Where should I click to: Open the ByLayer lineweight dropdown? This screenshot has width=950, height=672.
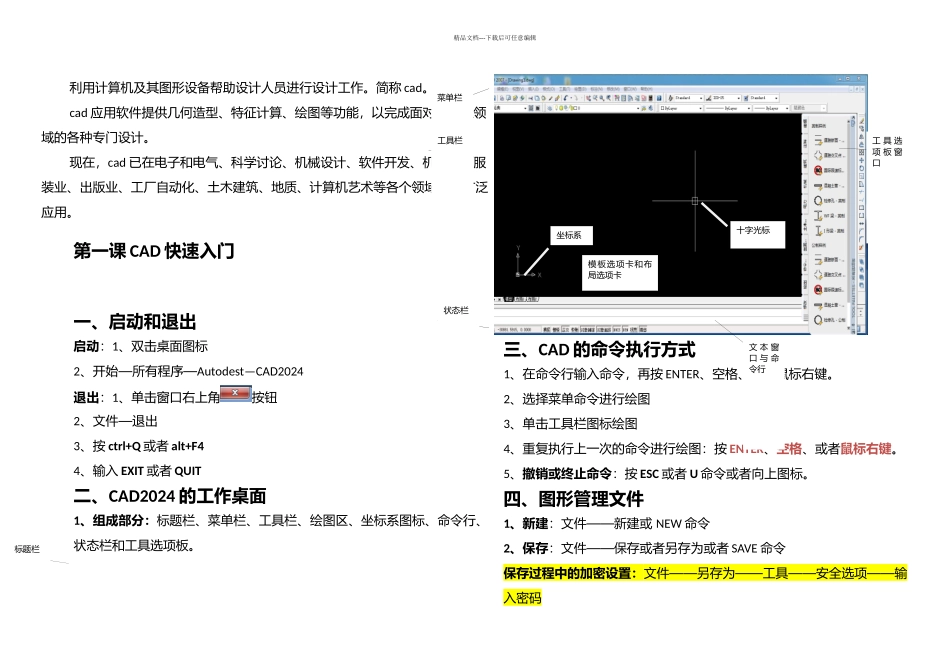point(787,108)
